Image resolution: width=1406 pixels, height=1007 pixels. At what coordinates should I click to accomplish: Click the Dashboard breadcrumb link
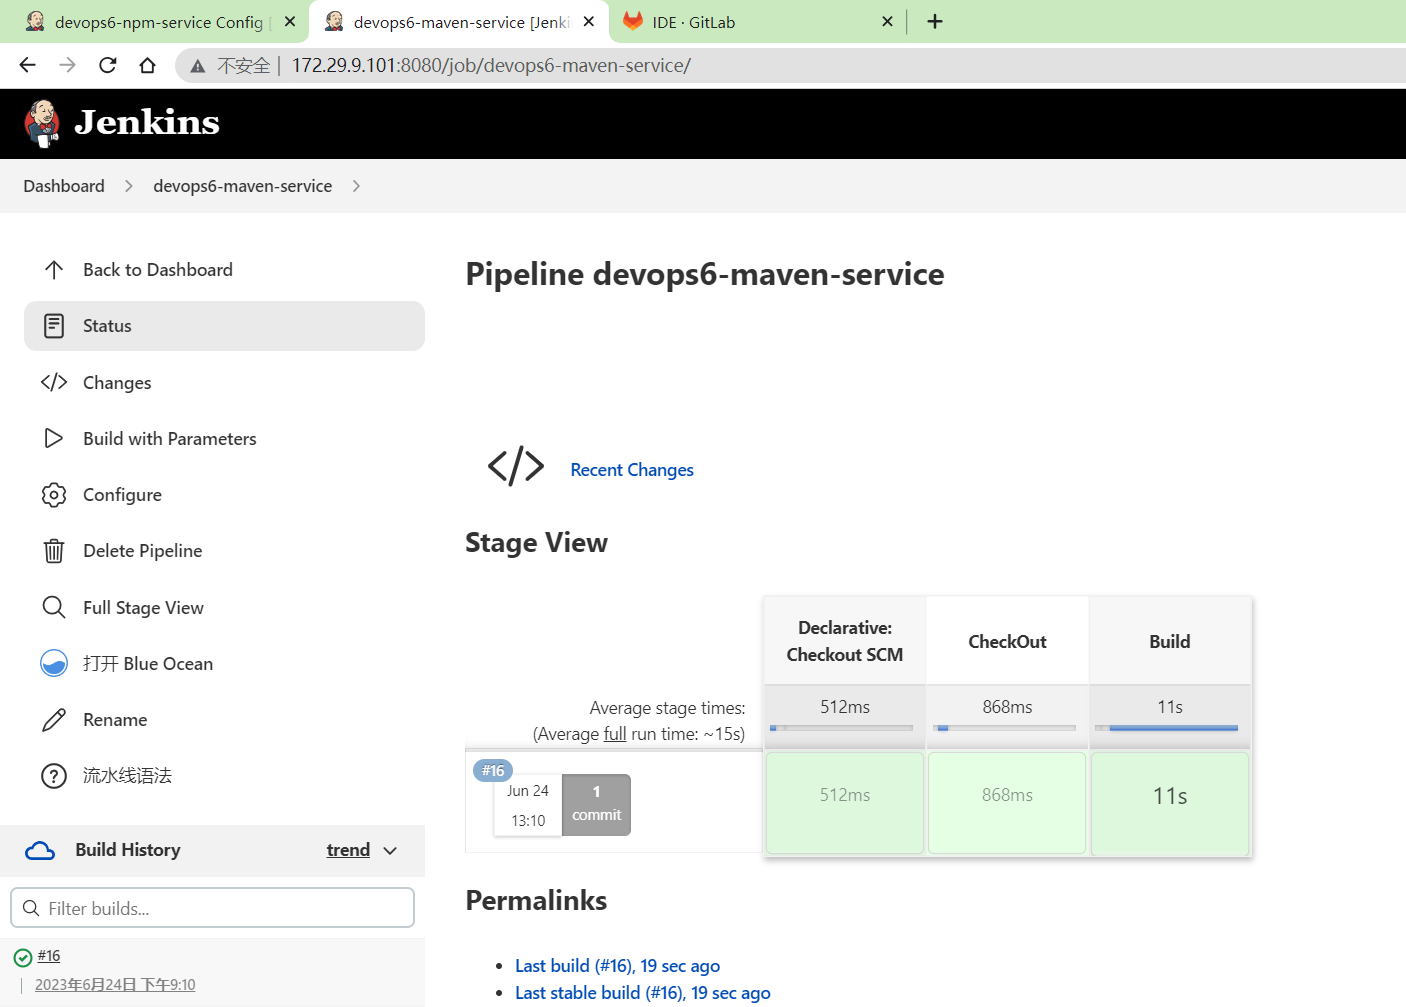(64, 186)
